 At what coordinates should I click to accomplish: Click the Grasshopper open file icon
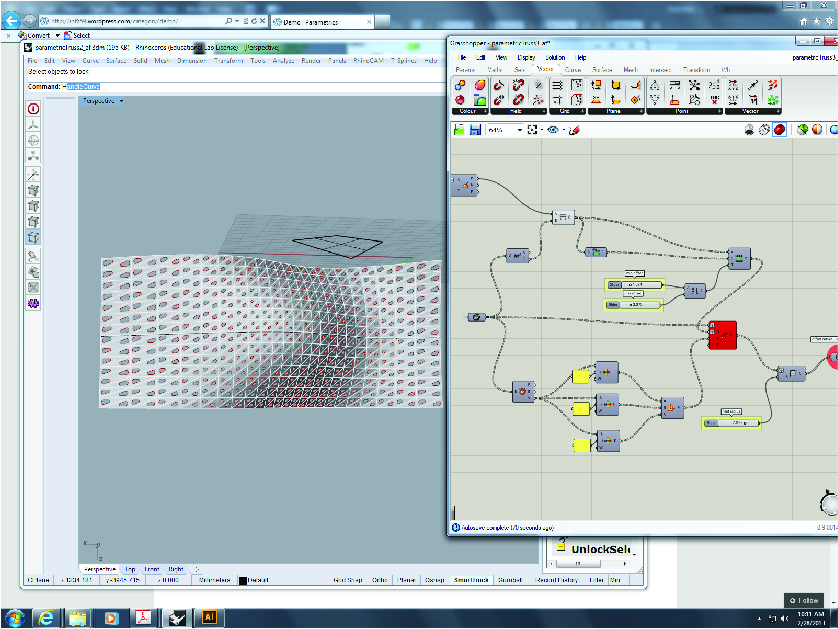[459, 130]
